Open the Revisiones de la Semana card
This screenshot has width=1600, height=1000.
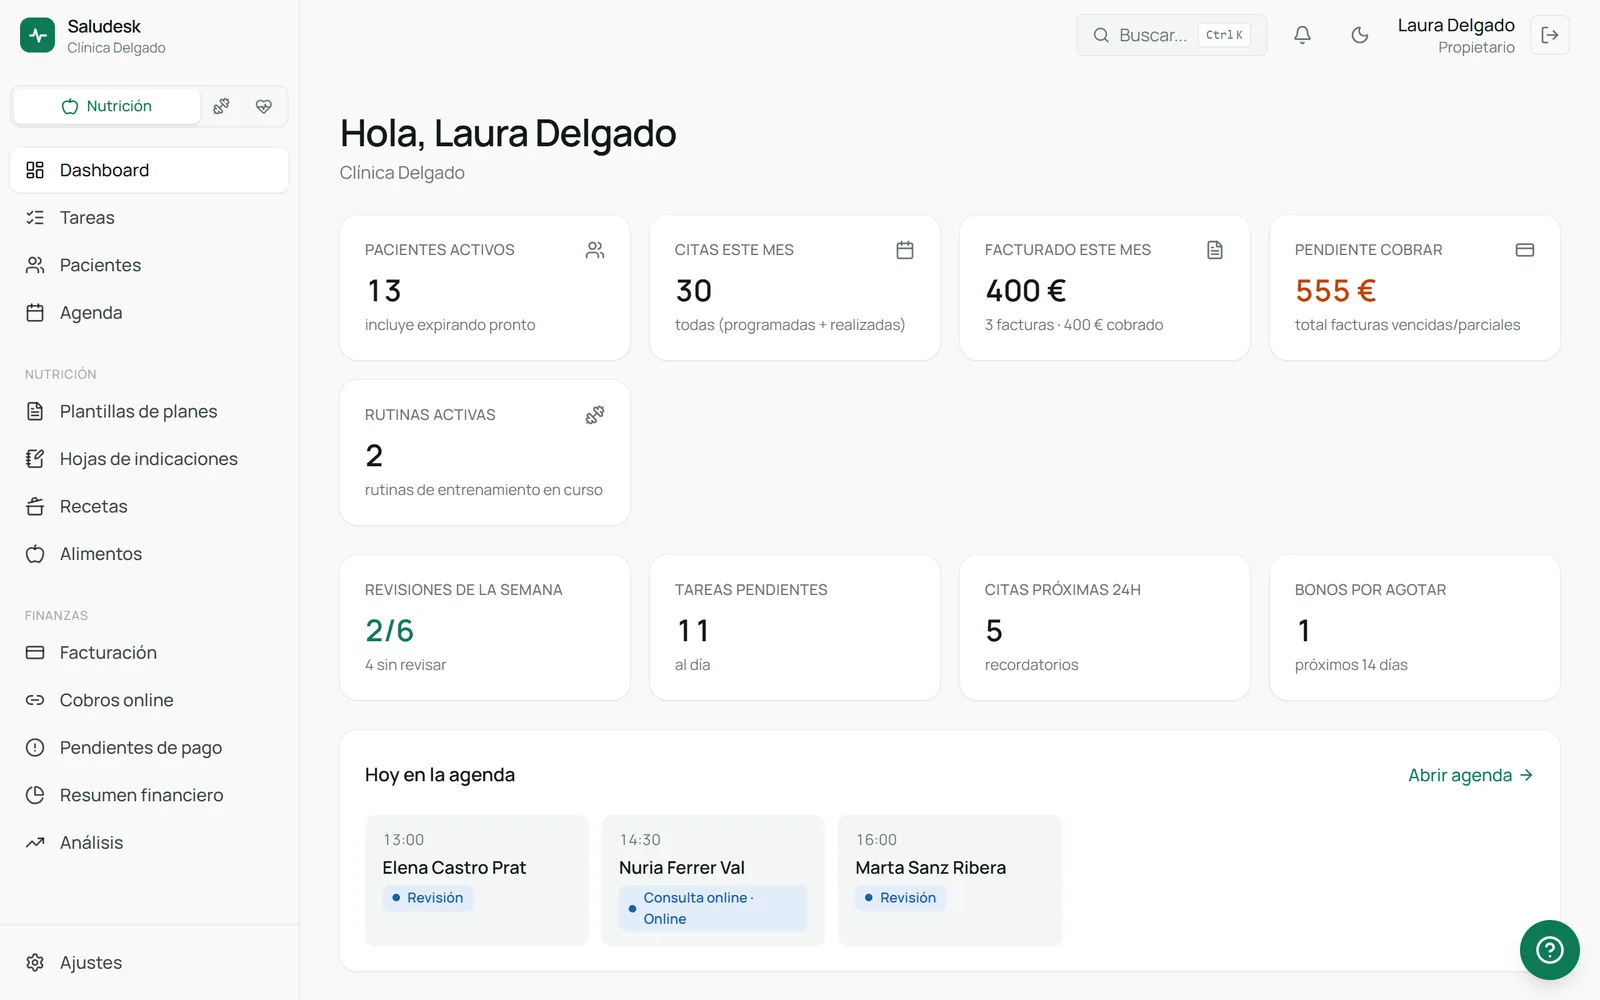pyautogui.click(x=485, y=628)
